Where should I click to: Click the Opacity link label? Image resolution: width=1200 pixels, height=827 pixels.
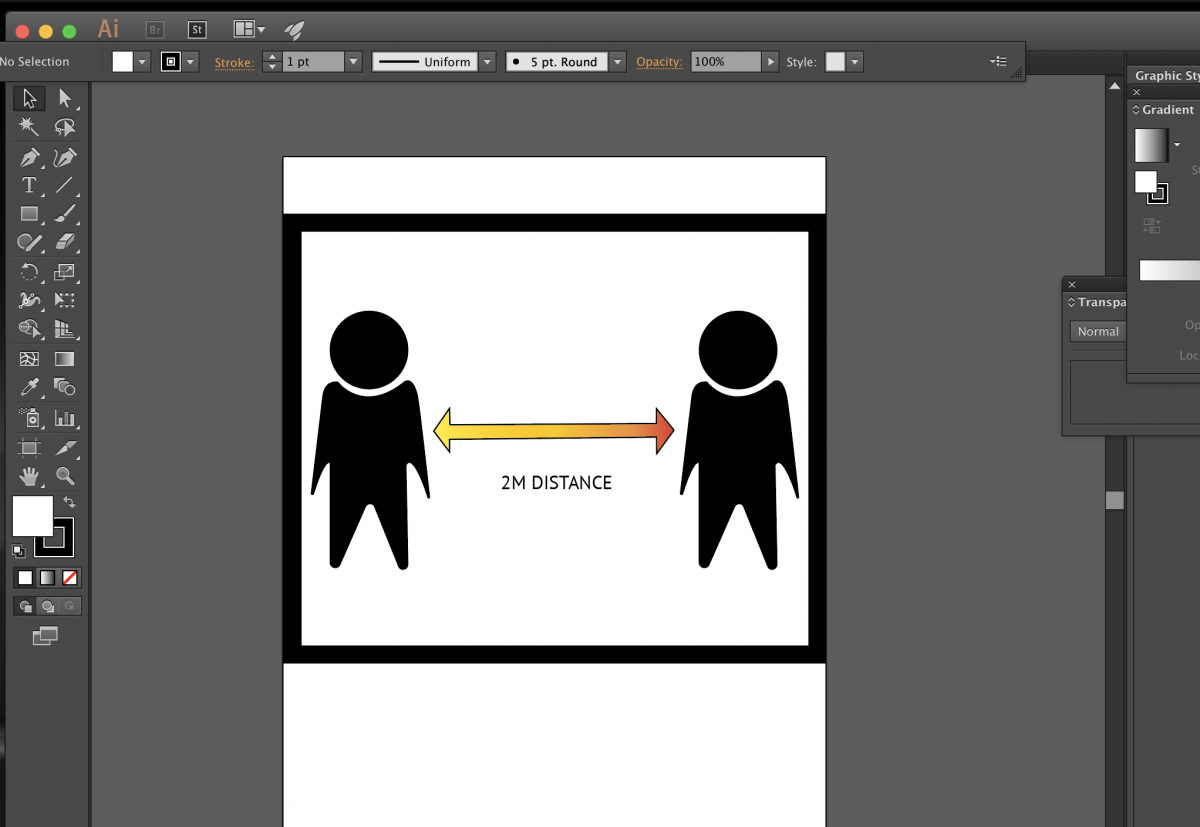659,62
